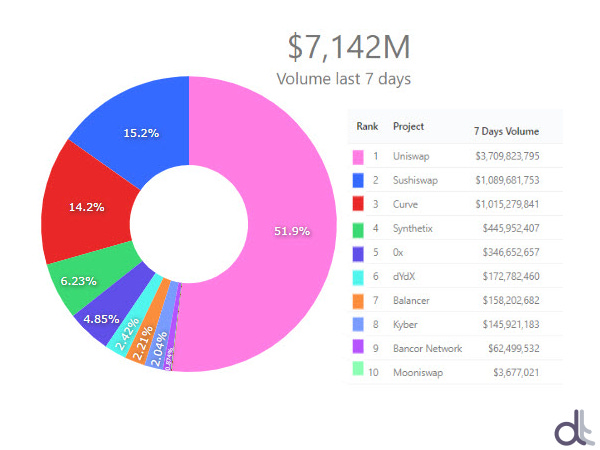Click the Rank column header
600x450 pixels.
tap(367, 126)
